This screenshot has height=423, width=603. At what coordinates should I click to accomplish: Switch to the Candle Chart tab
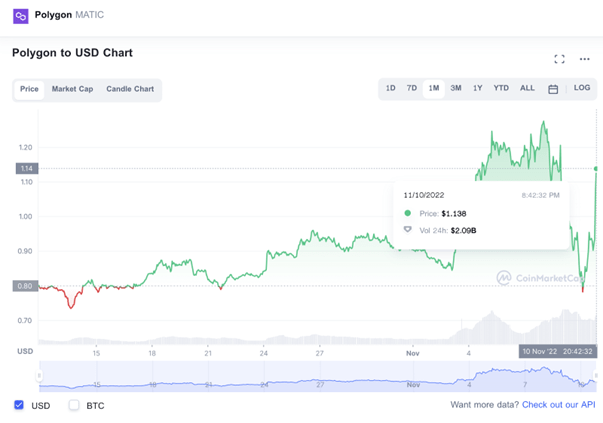[x=130, y=89]
